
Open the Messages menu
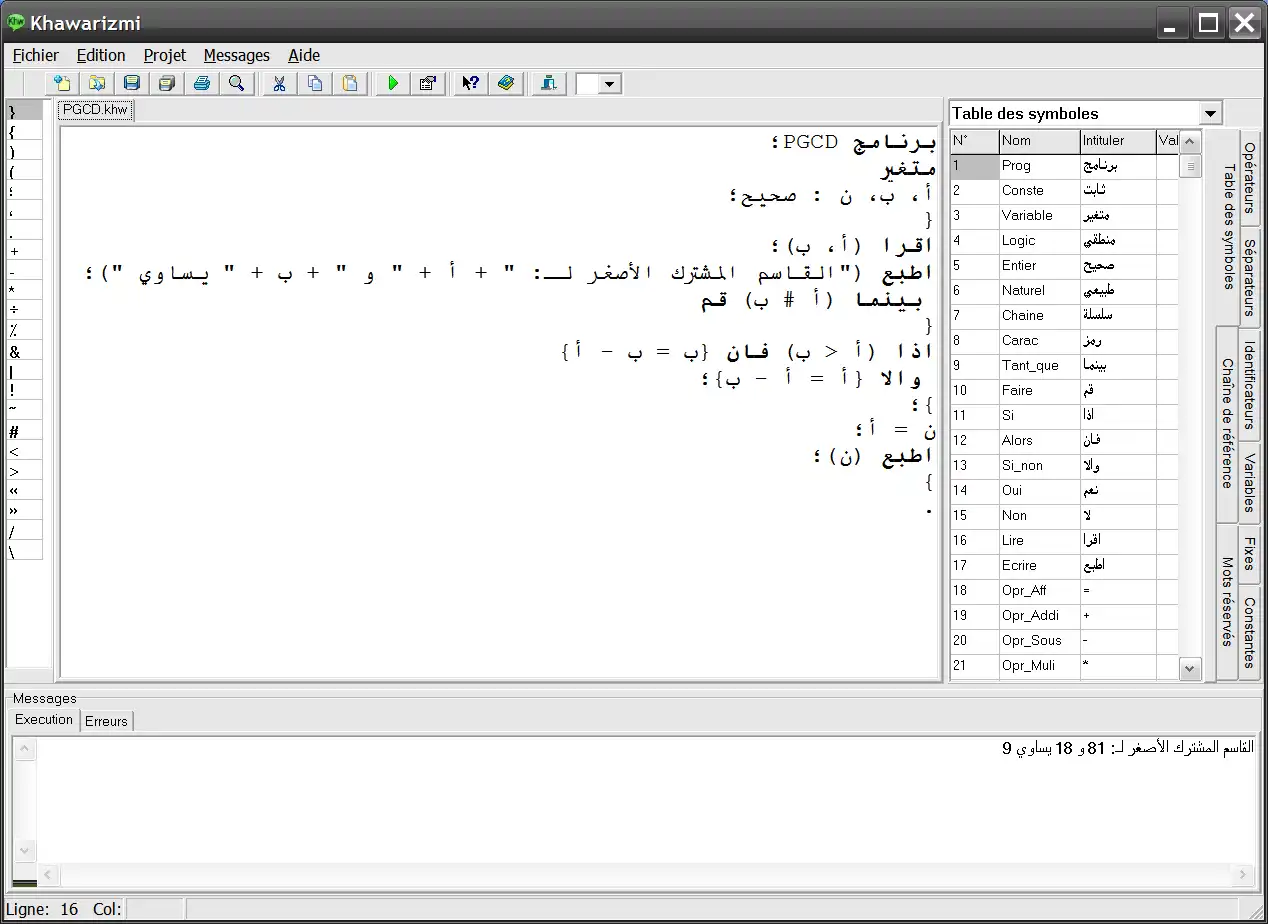(x=237, y=55)
